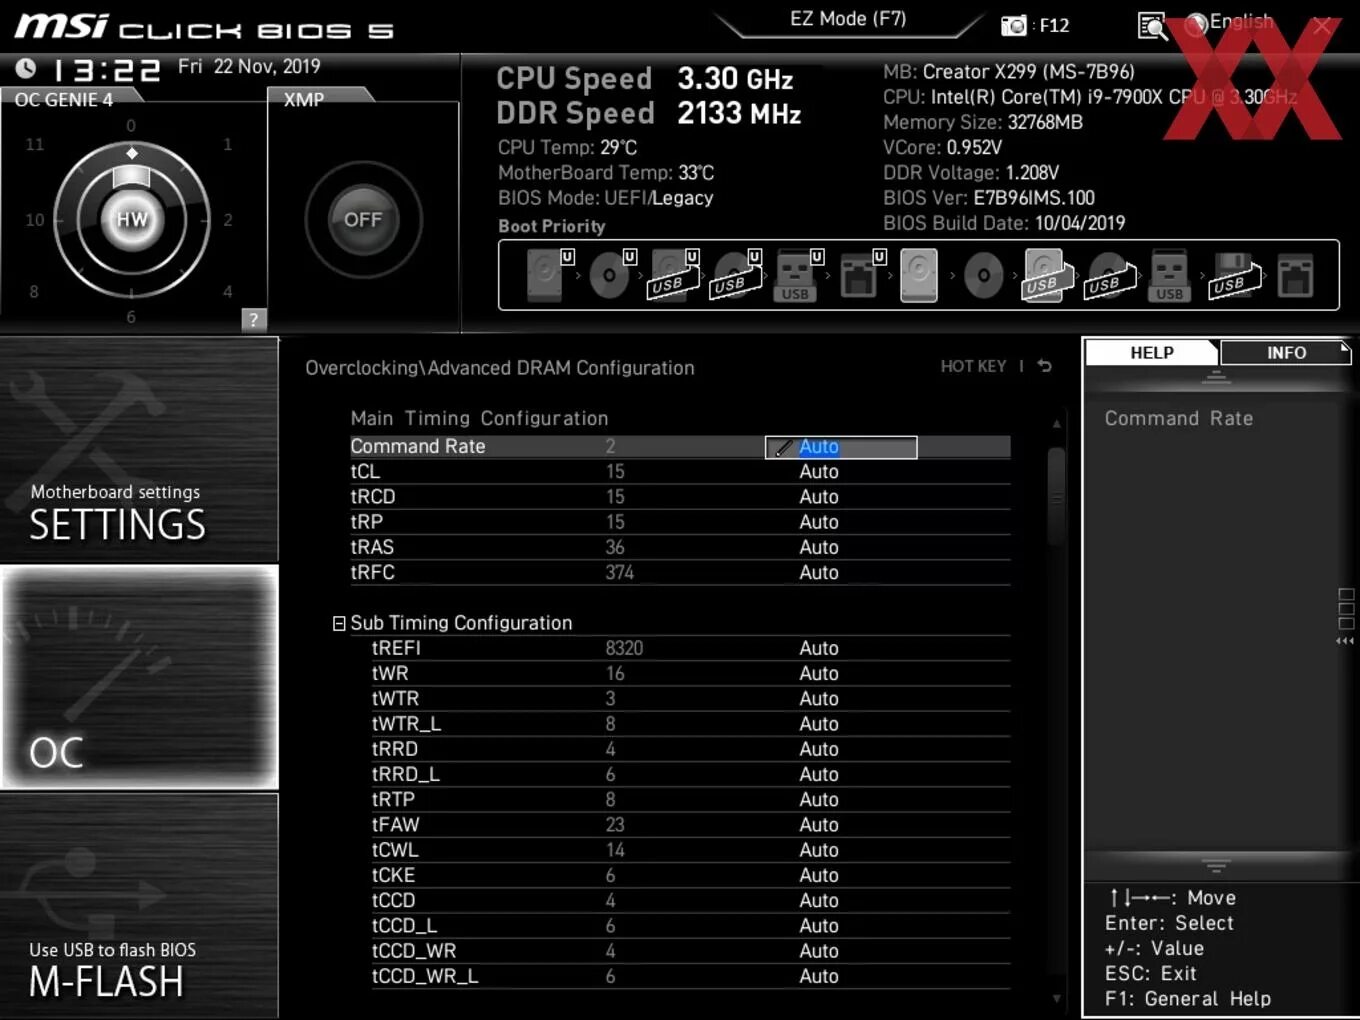This screenshot has width=1360, height=1020.
Task: Open the tRAS Auto value field
Action: pyautogui.click(x=819, y=547)
